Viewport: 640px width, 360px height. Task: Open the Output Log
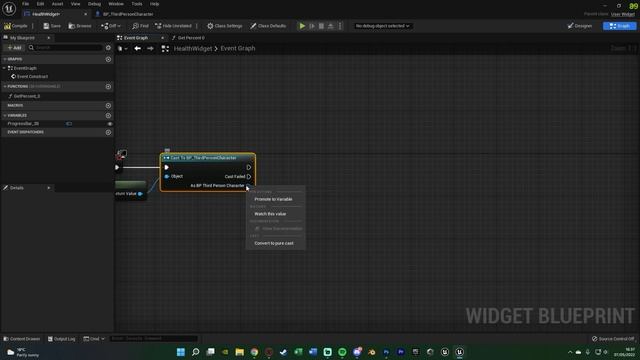click(61, 339)
